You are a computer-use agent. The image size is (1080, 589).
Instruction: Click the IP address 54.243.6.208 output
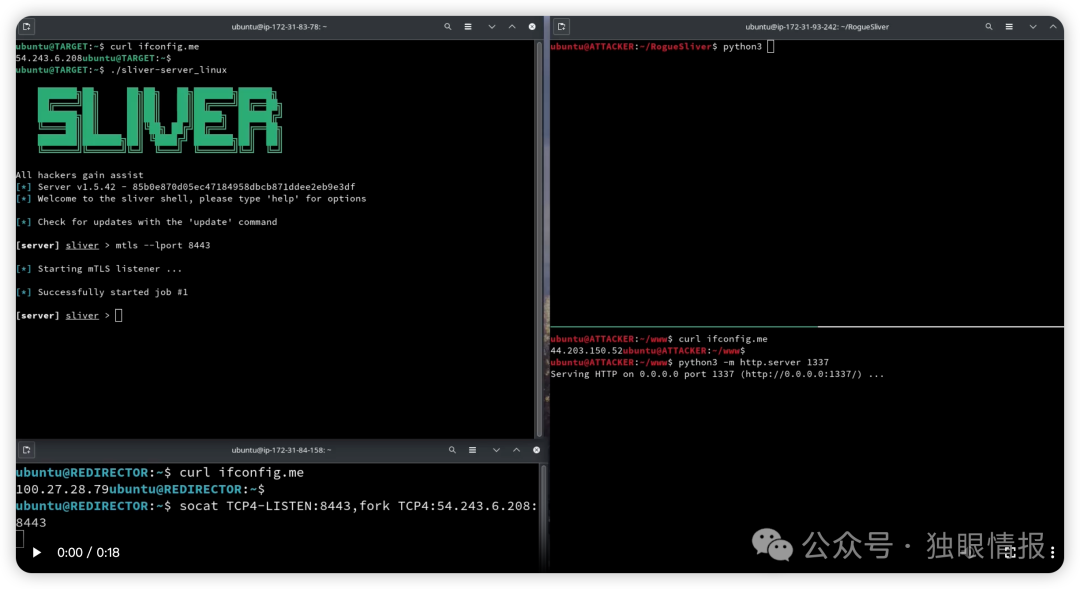pos(49,58)
